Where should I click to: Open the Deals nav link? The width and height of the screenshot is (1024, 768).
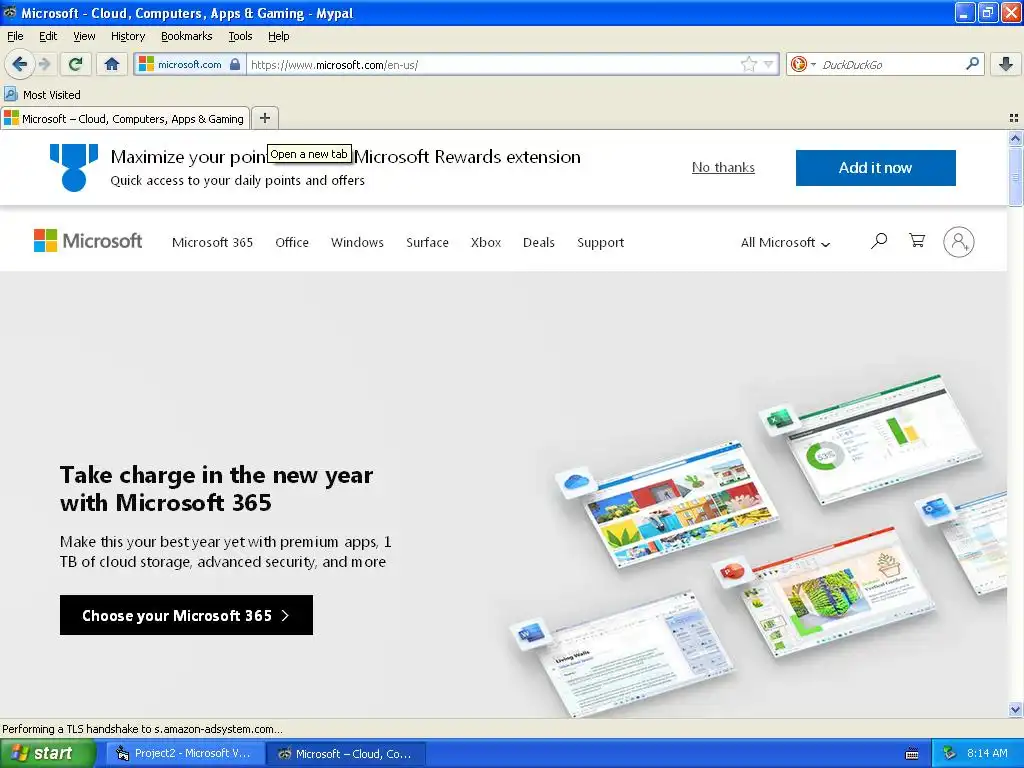click(x=539, y=242)
